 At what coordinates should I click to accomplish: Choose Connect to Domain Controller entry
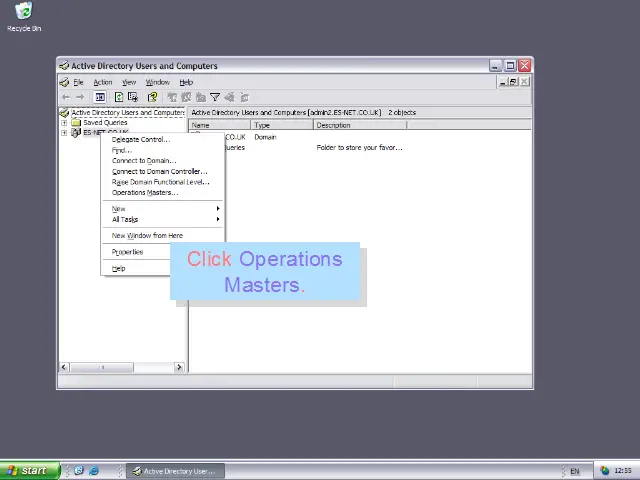(163, 171)
